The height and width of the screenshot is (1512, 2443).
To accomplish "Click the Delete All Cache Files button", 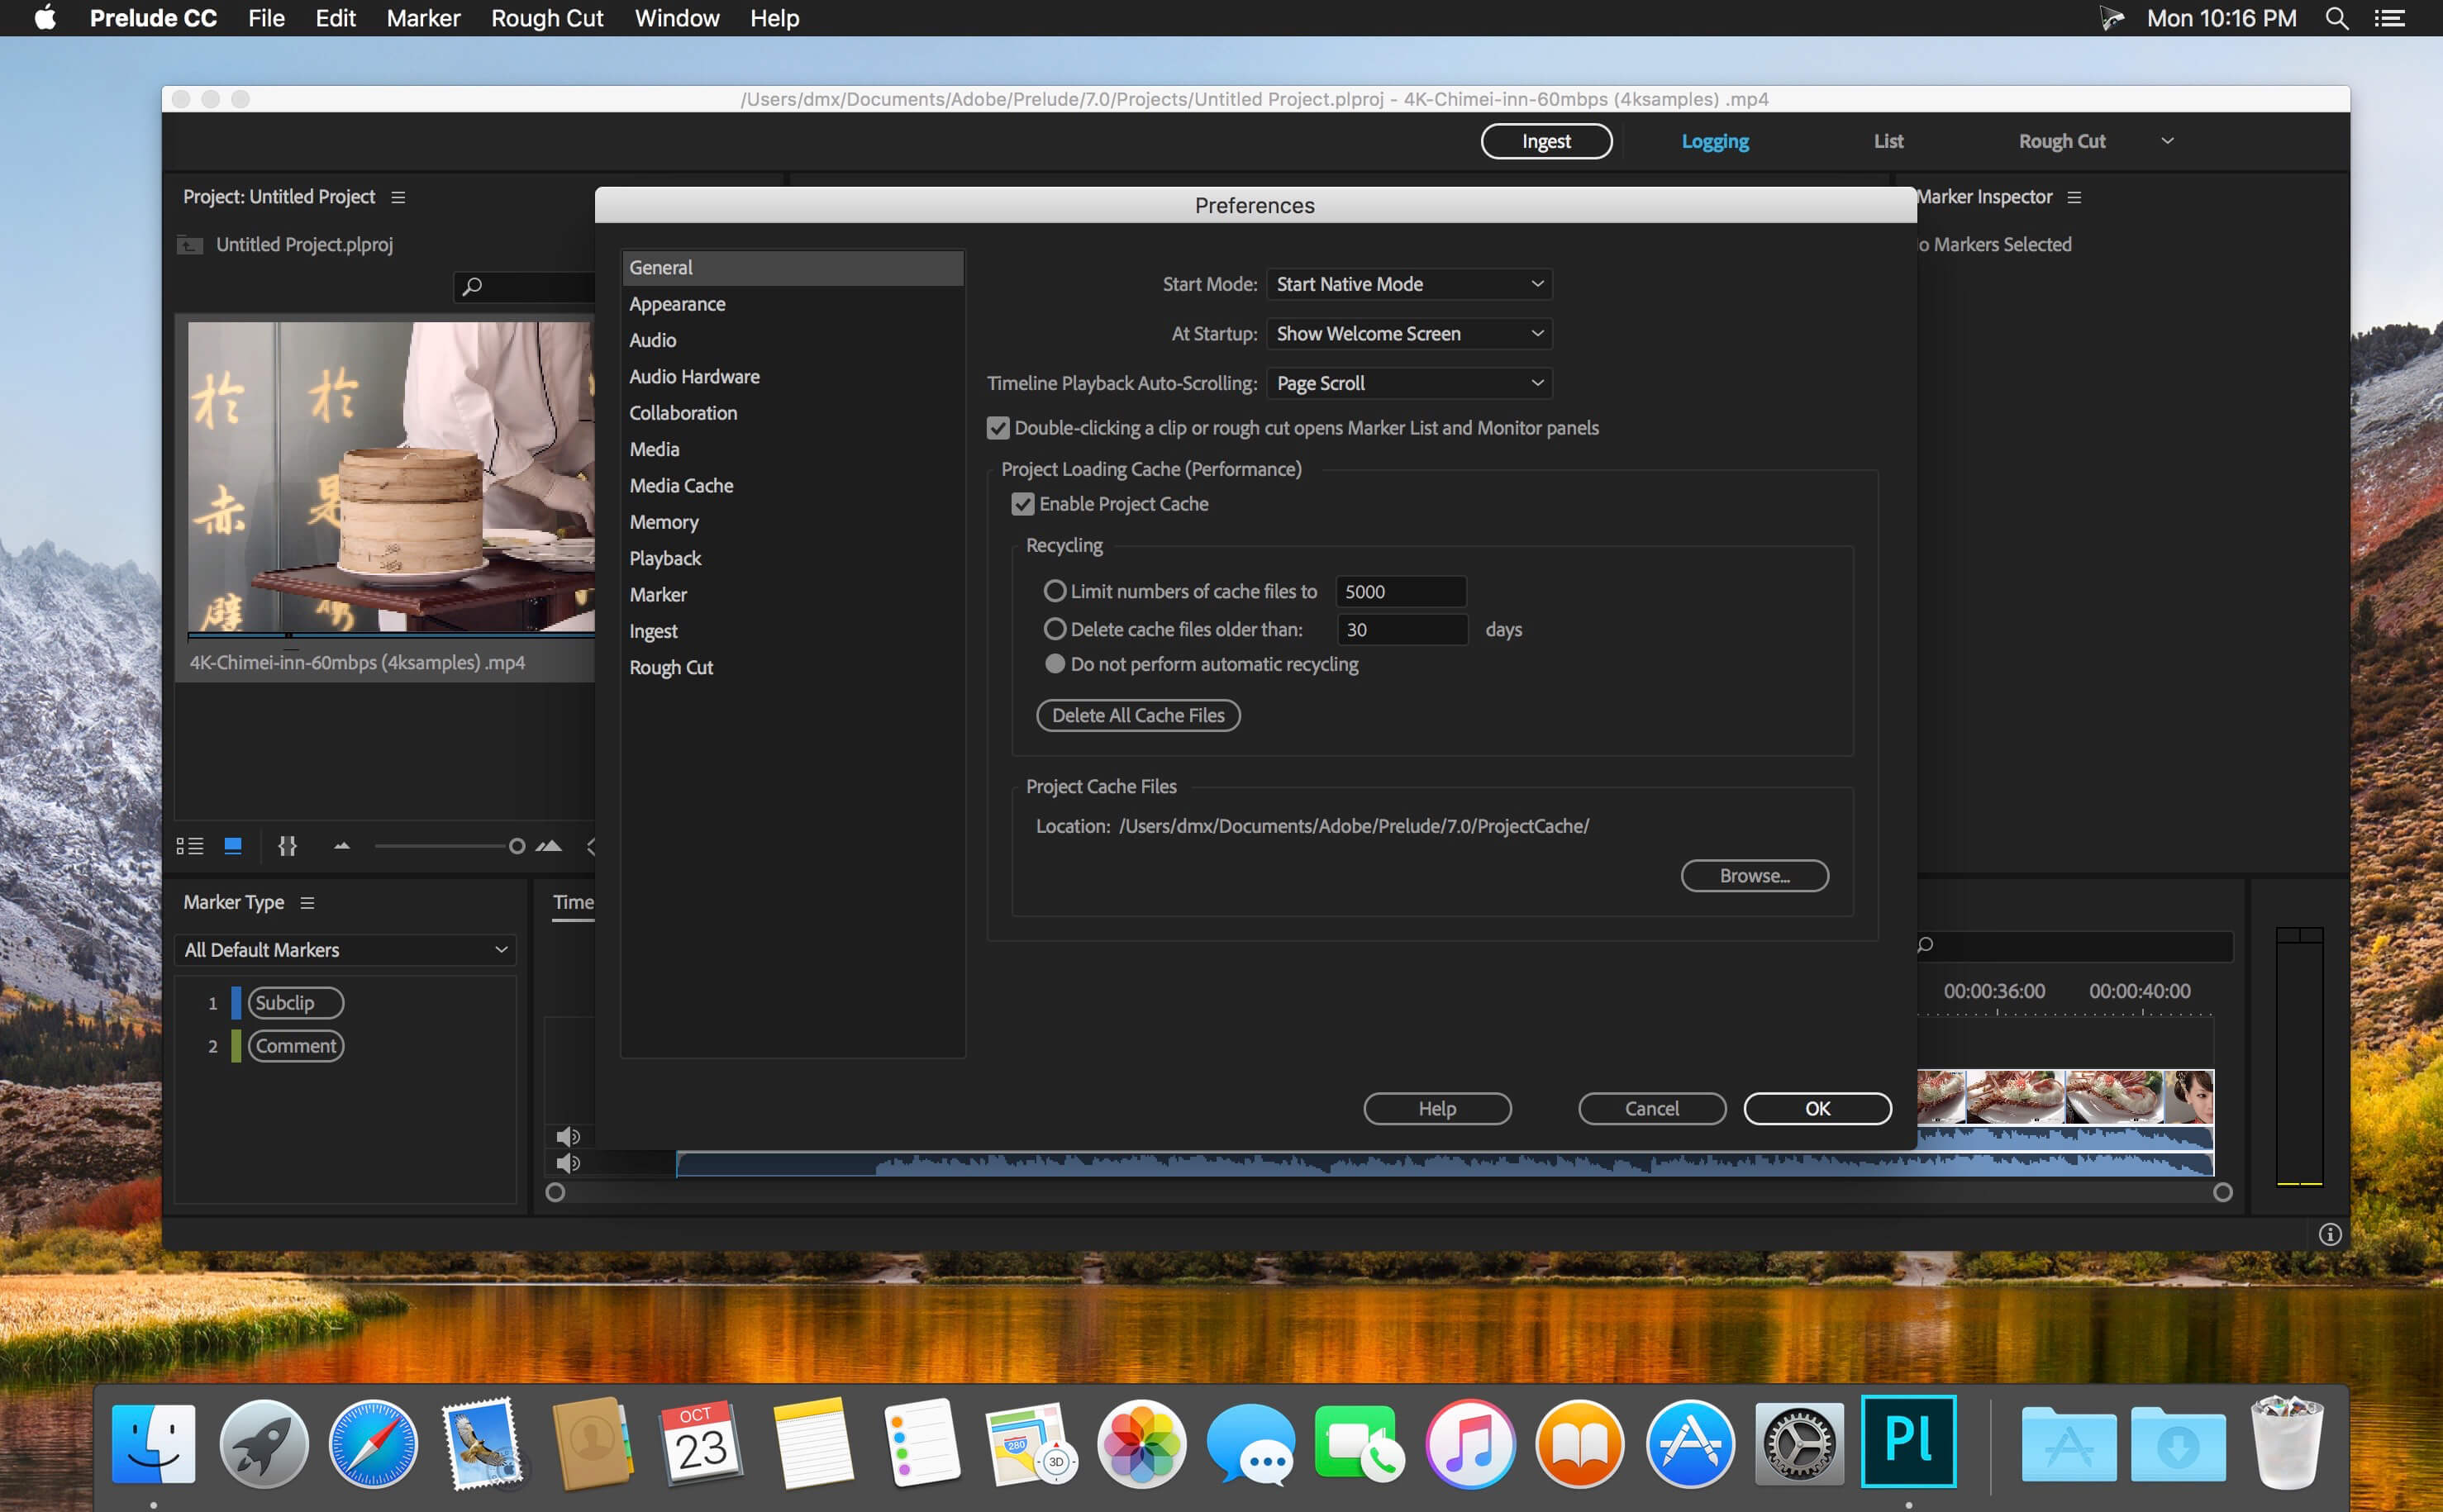I will point(1136,715).
